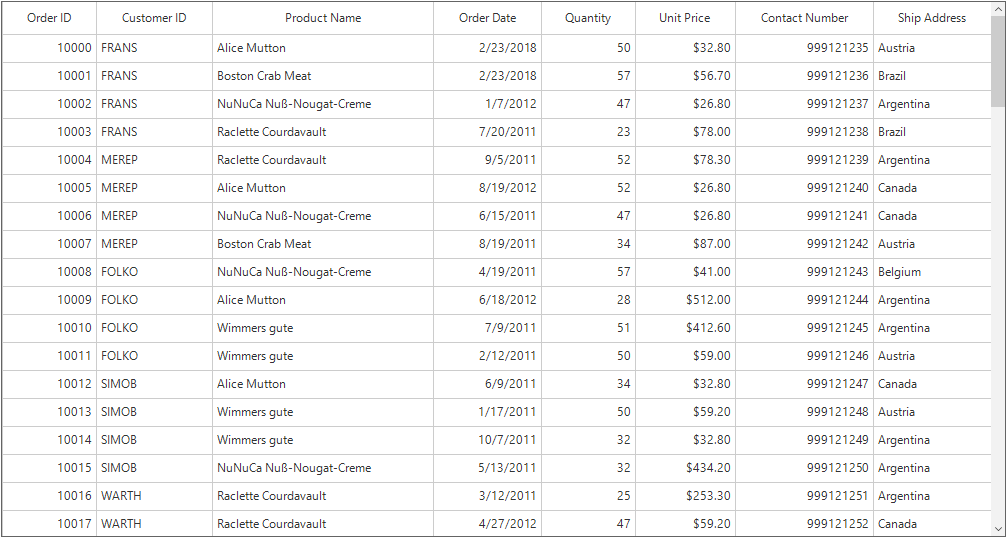Select order ID cell 10001

coord(49,76)
